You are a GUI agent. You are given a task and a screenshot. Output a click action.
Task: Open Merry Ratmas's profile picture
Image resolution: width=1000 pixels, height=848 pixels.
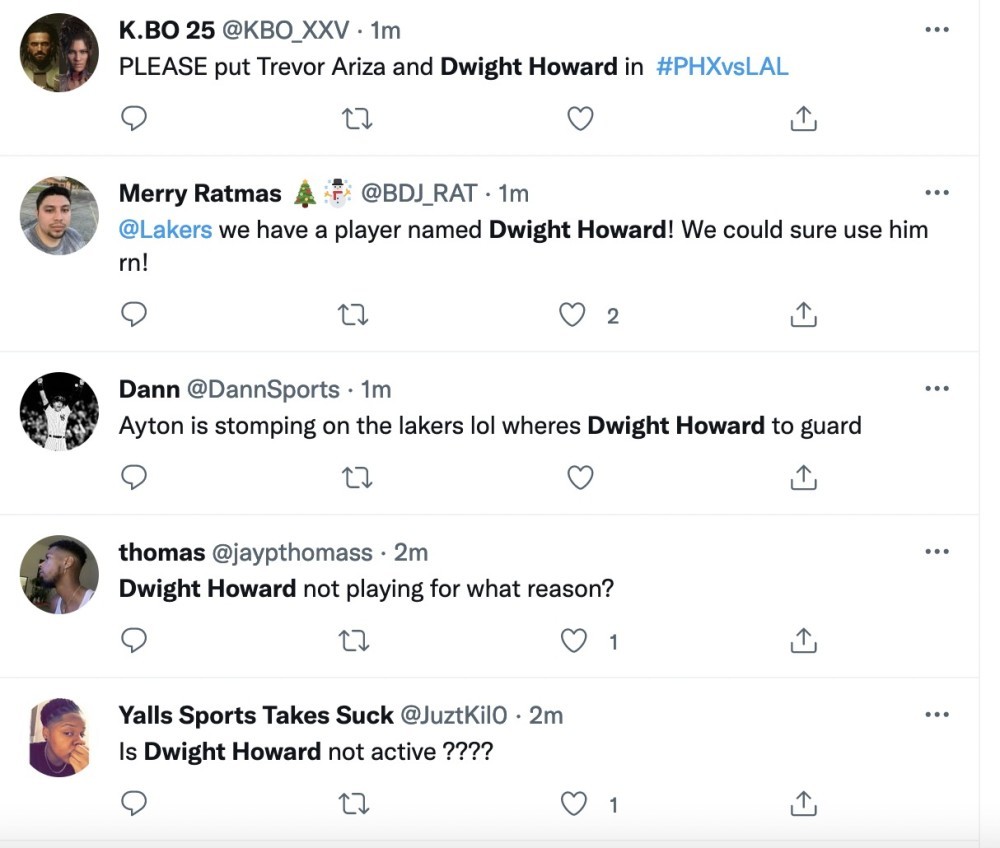click(x=59, y=216)
